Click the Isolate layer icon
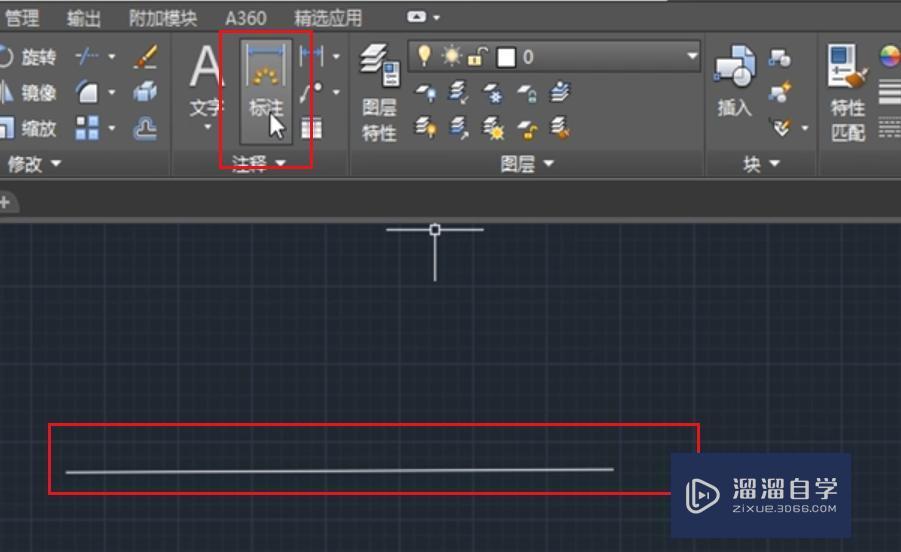 (x=458, y=92)
